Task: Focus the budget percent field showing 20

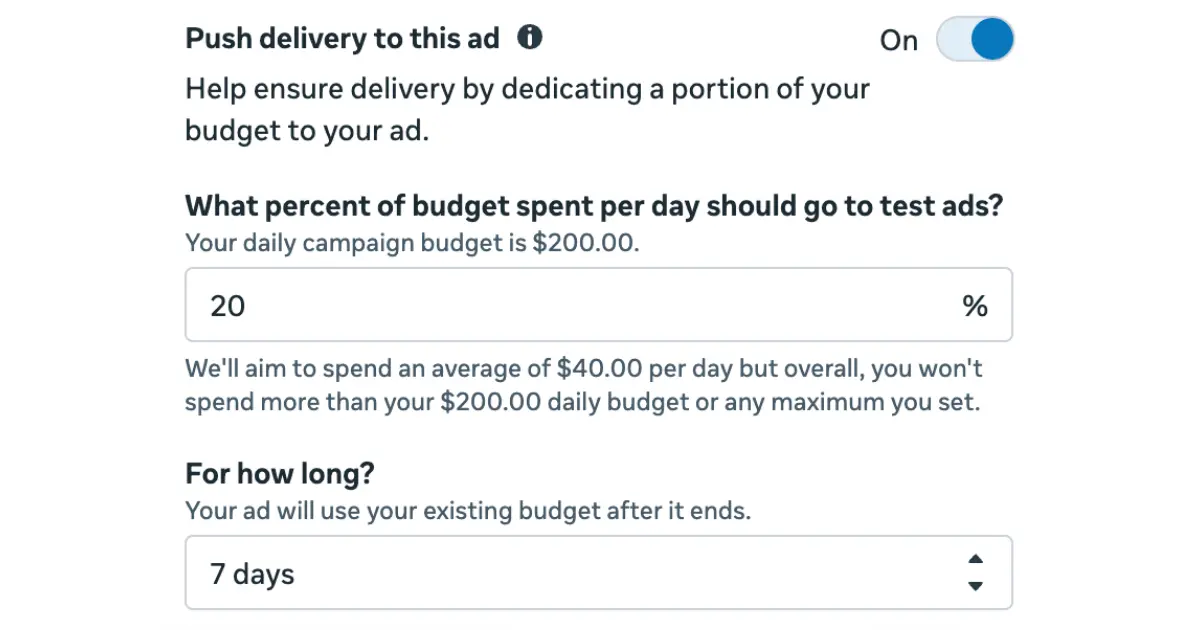Action: 599,305
